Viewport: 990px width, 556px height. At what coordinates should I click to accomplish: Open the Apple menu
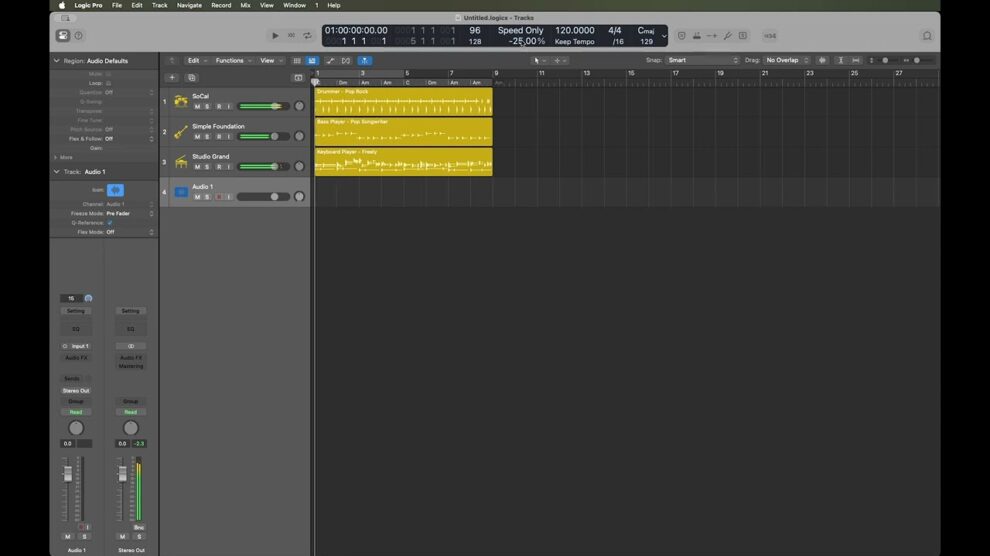(x=61, y=5)
